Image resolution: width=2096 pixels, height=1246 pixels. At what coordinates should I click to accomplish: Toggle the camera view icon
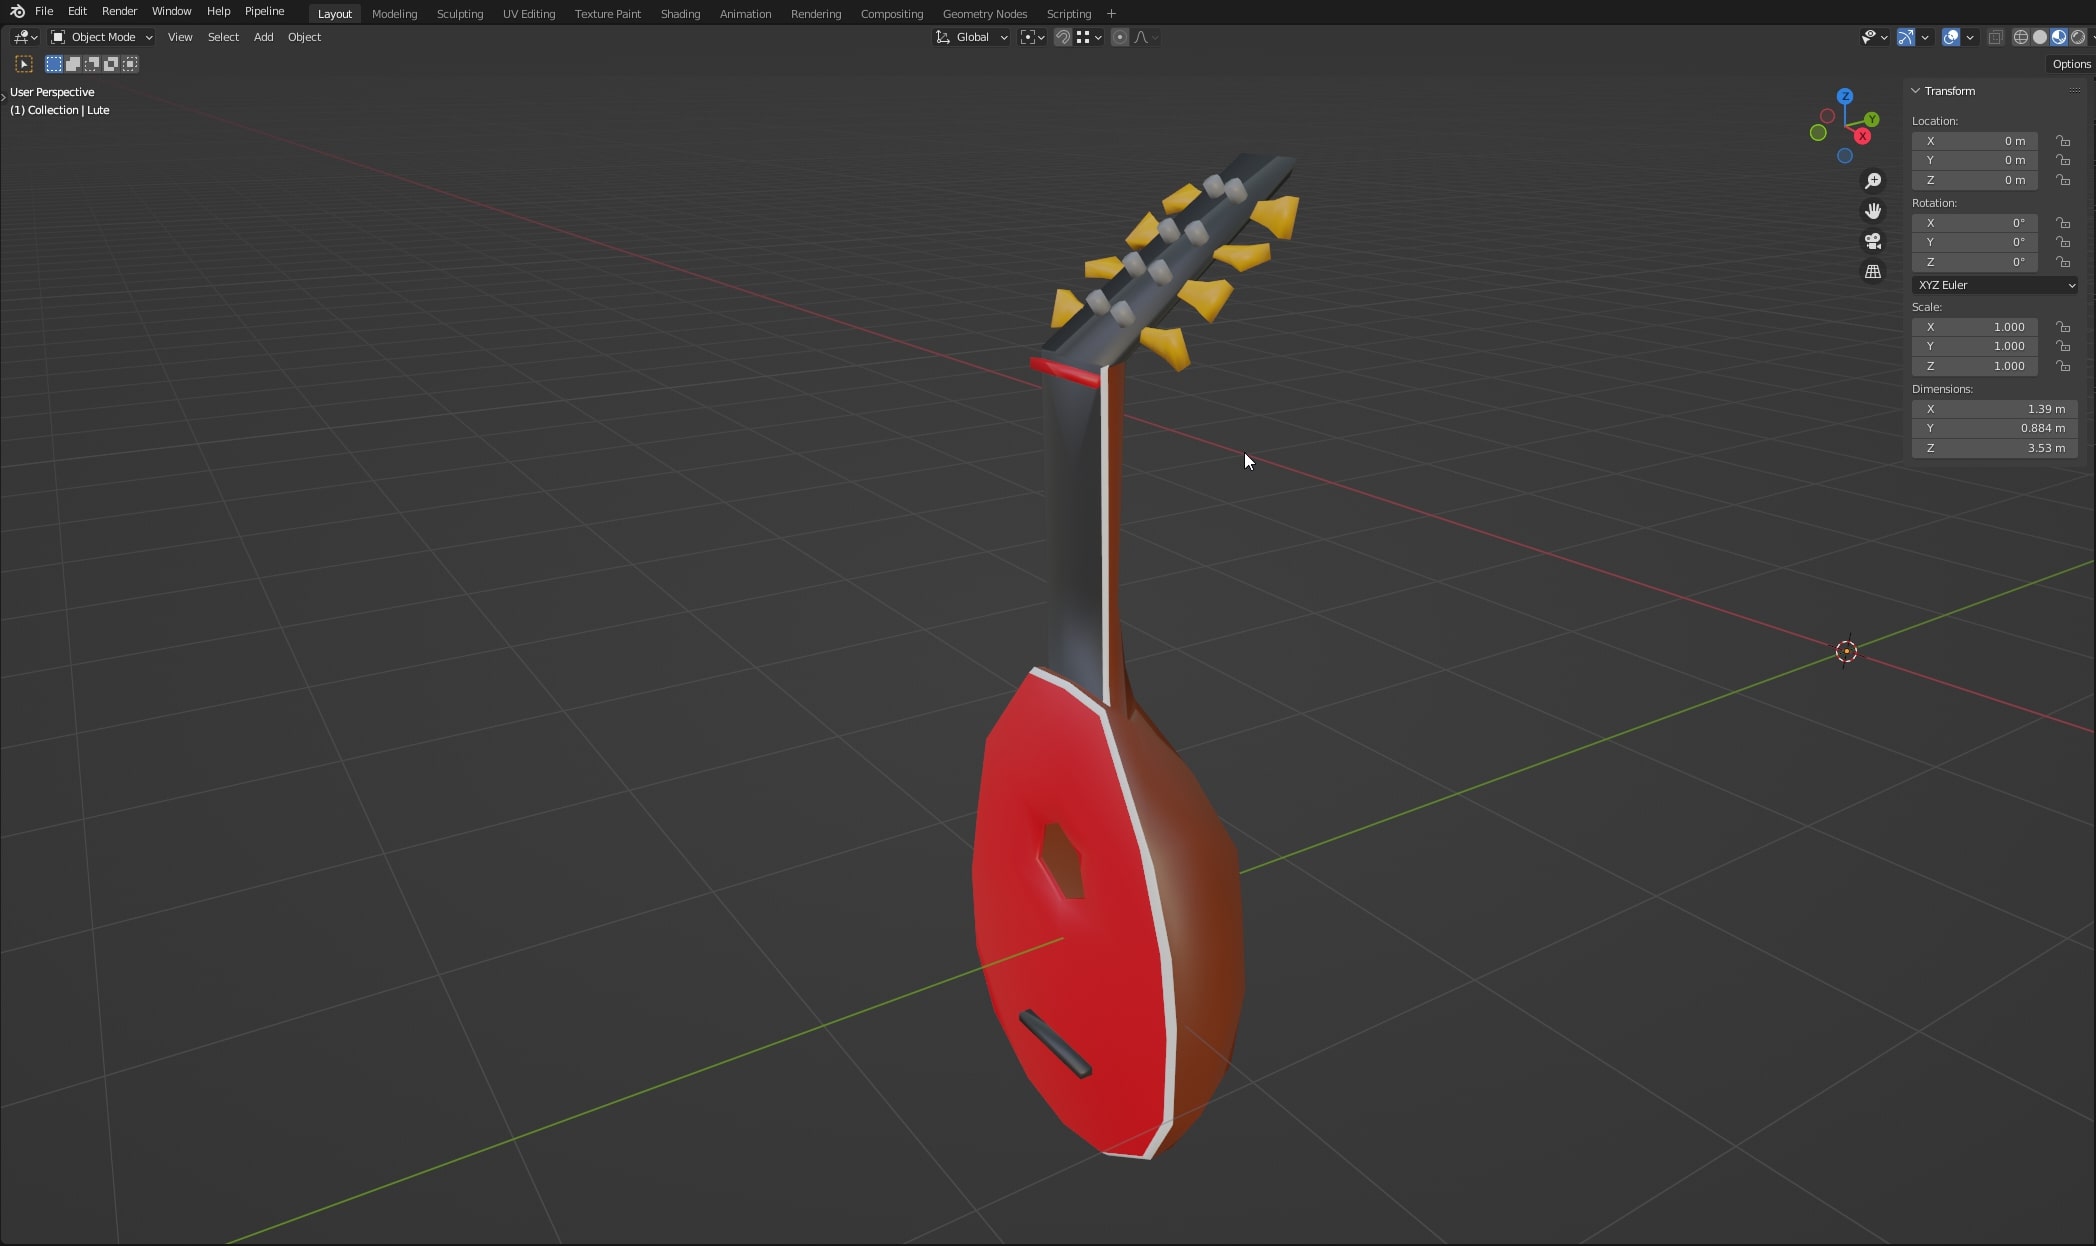coord(1873,241)
